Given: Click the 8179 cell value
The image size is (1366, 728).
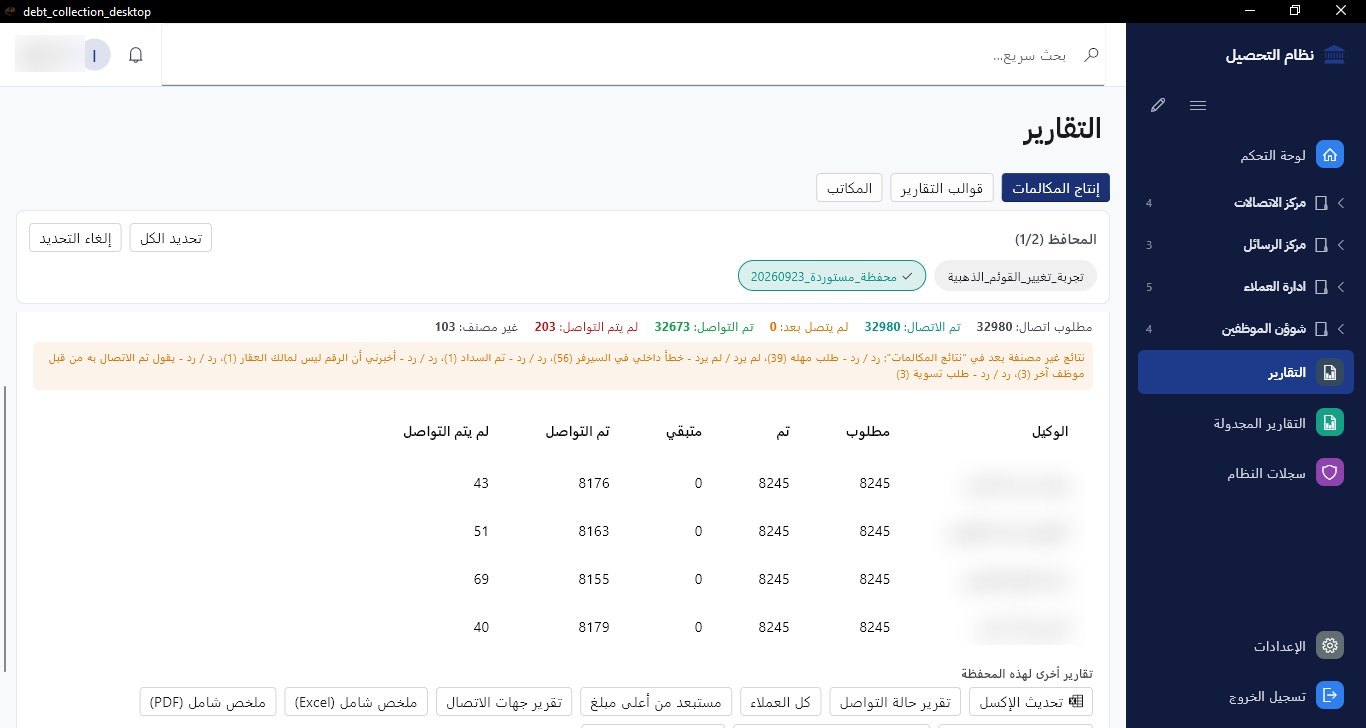Looking at the screenshot, I should pos(594,627).
